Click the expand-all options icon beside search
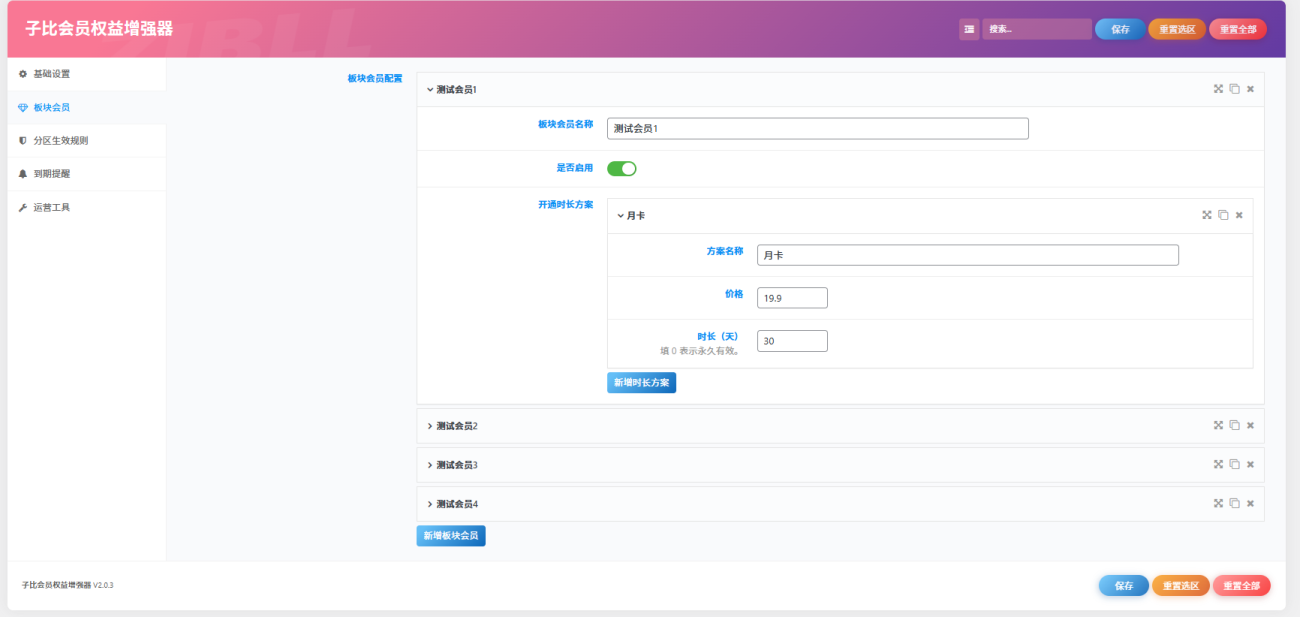The height and width of the screenshot is (617, 1300). pos(969,30)
